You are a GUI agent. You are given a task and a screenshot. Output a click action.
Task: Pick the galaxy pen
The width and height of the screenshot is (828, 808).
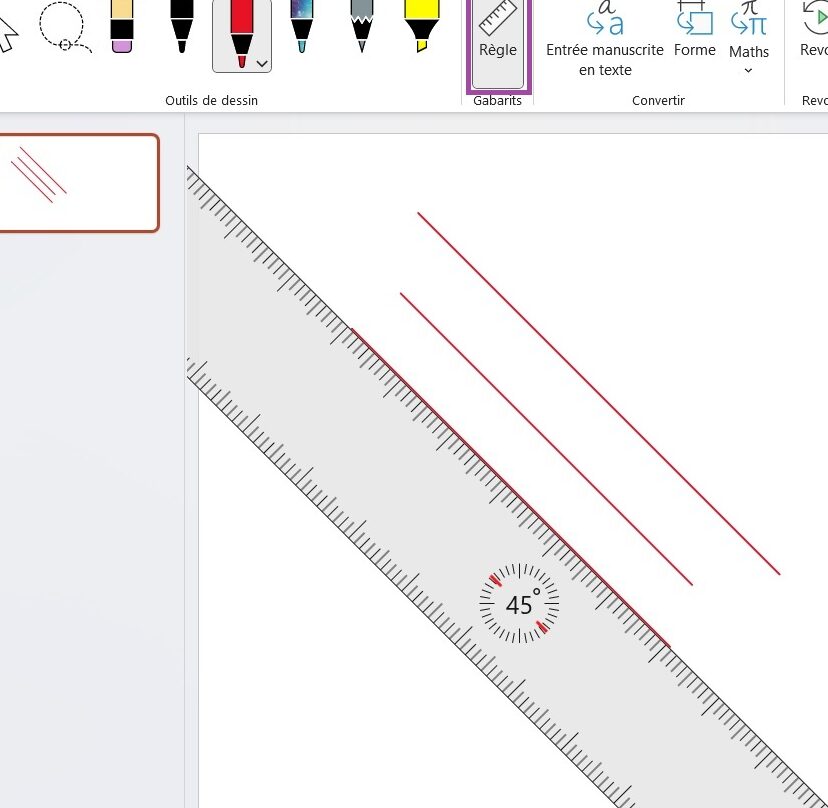302,26
